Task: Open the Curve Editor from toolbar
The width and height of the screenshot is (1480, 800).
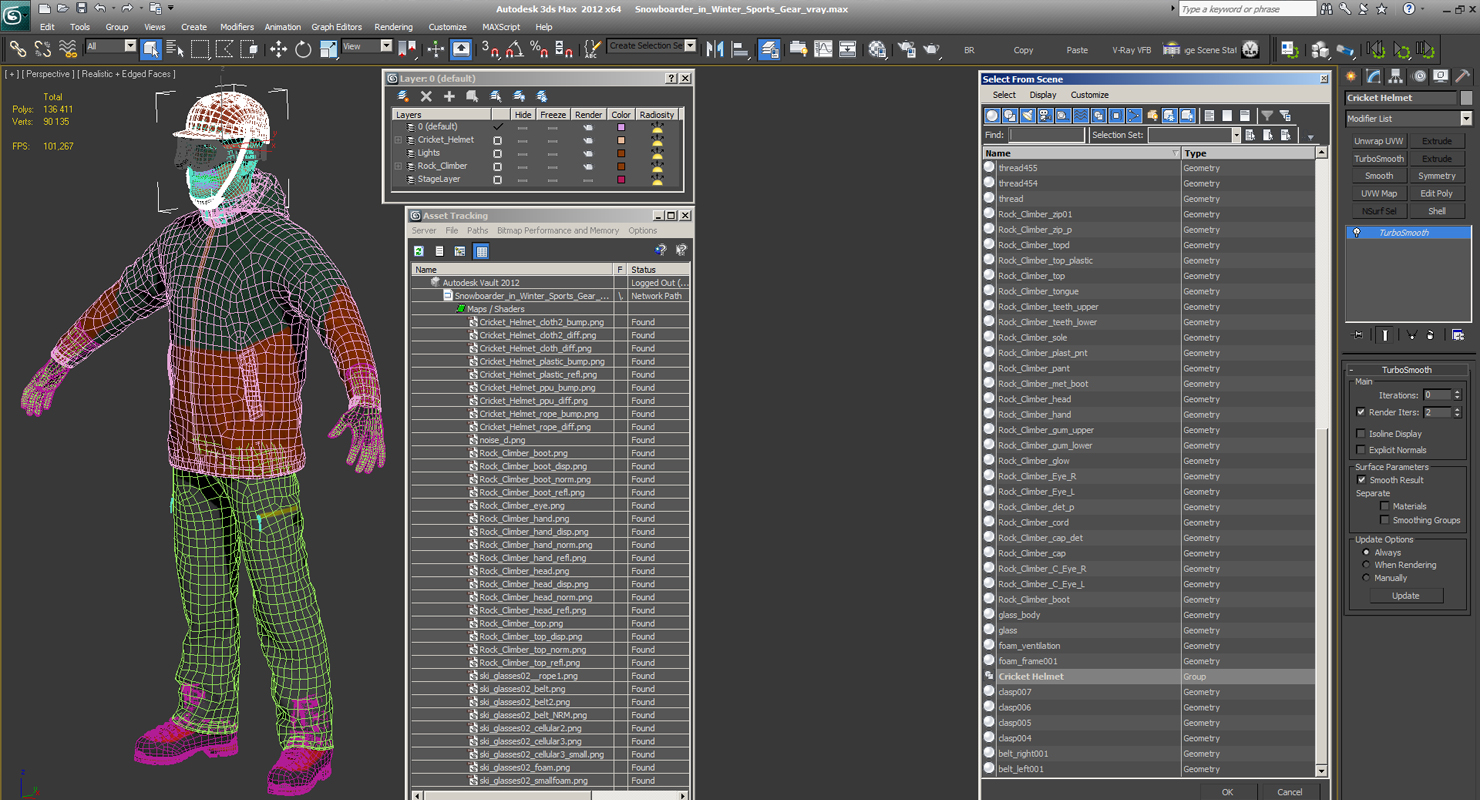Action: [x=823, y=49]
